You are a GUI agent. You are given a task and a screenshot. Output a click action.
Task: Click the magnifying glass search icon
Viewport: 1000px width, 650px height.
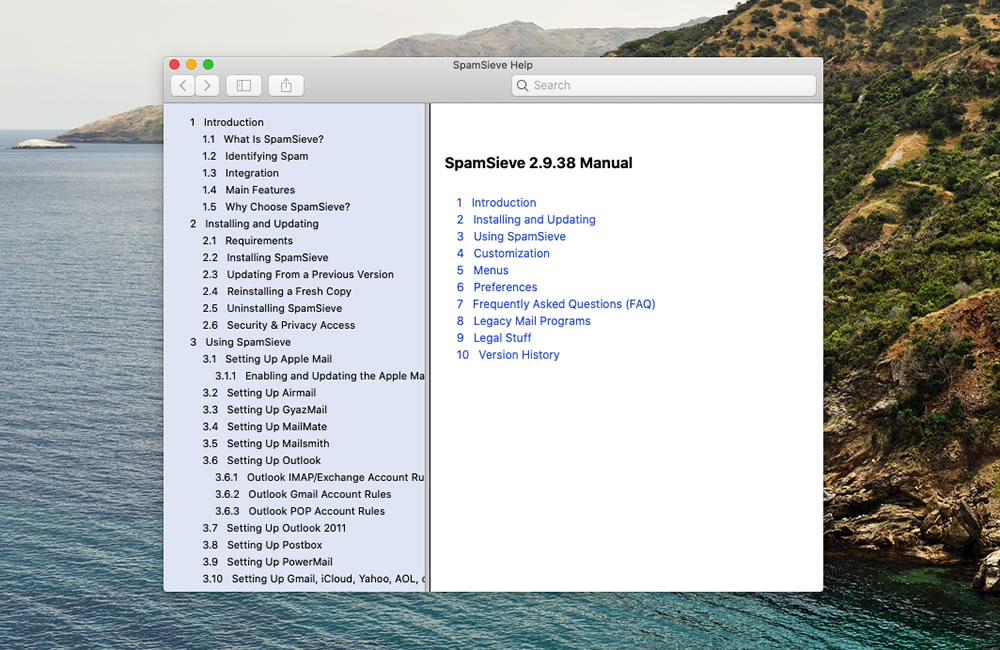pyautogui.click(x=522, y=85)
